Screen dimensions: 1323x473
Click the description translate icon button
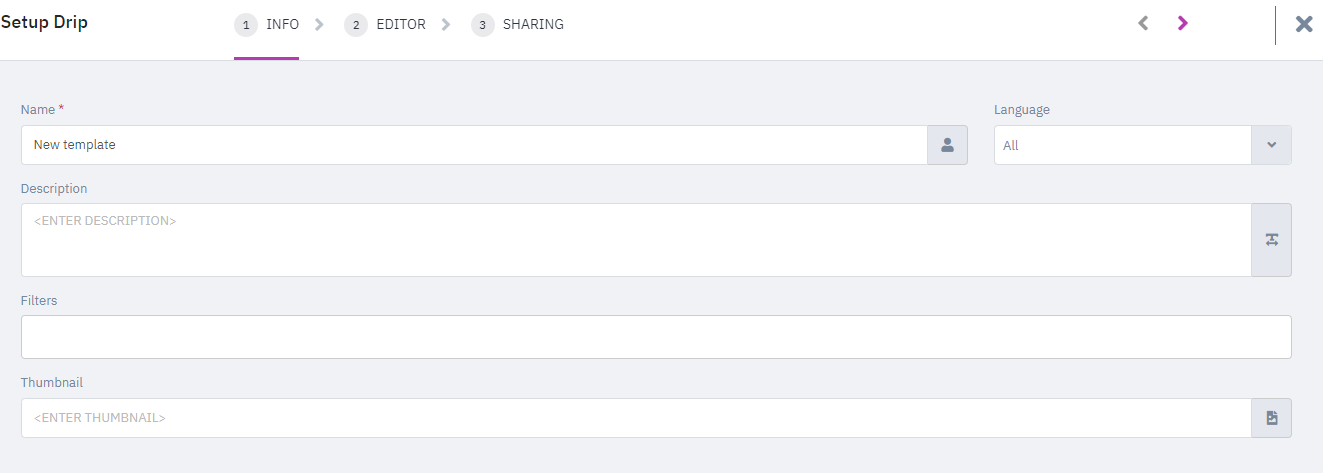[1271, 240]
